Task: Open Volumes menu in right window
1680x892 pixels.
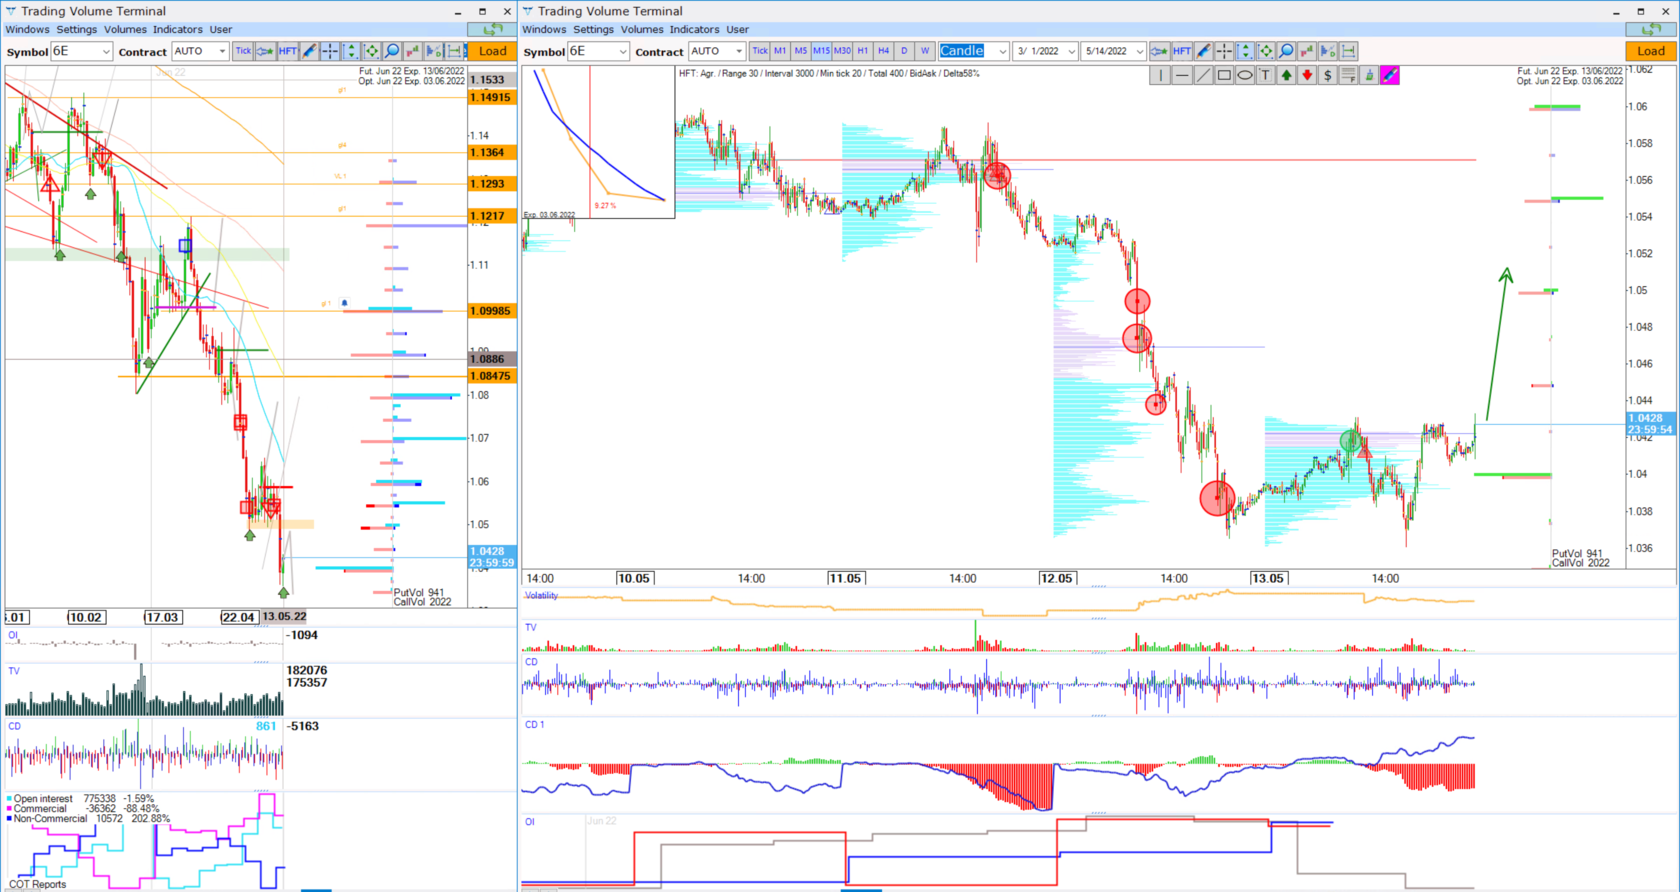Action: [x=642, y=29]
